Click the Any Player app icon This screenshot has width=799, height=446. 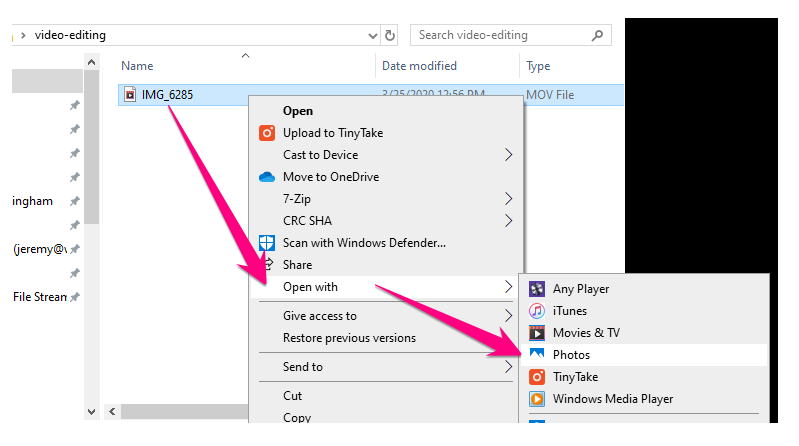pos(537,289)
